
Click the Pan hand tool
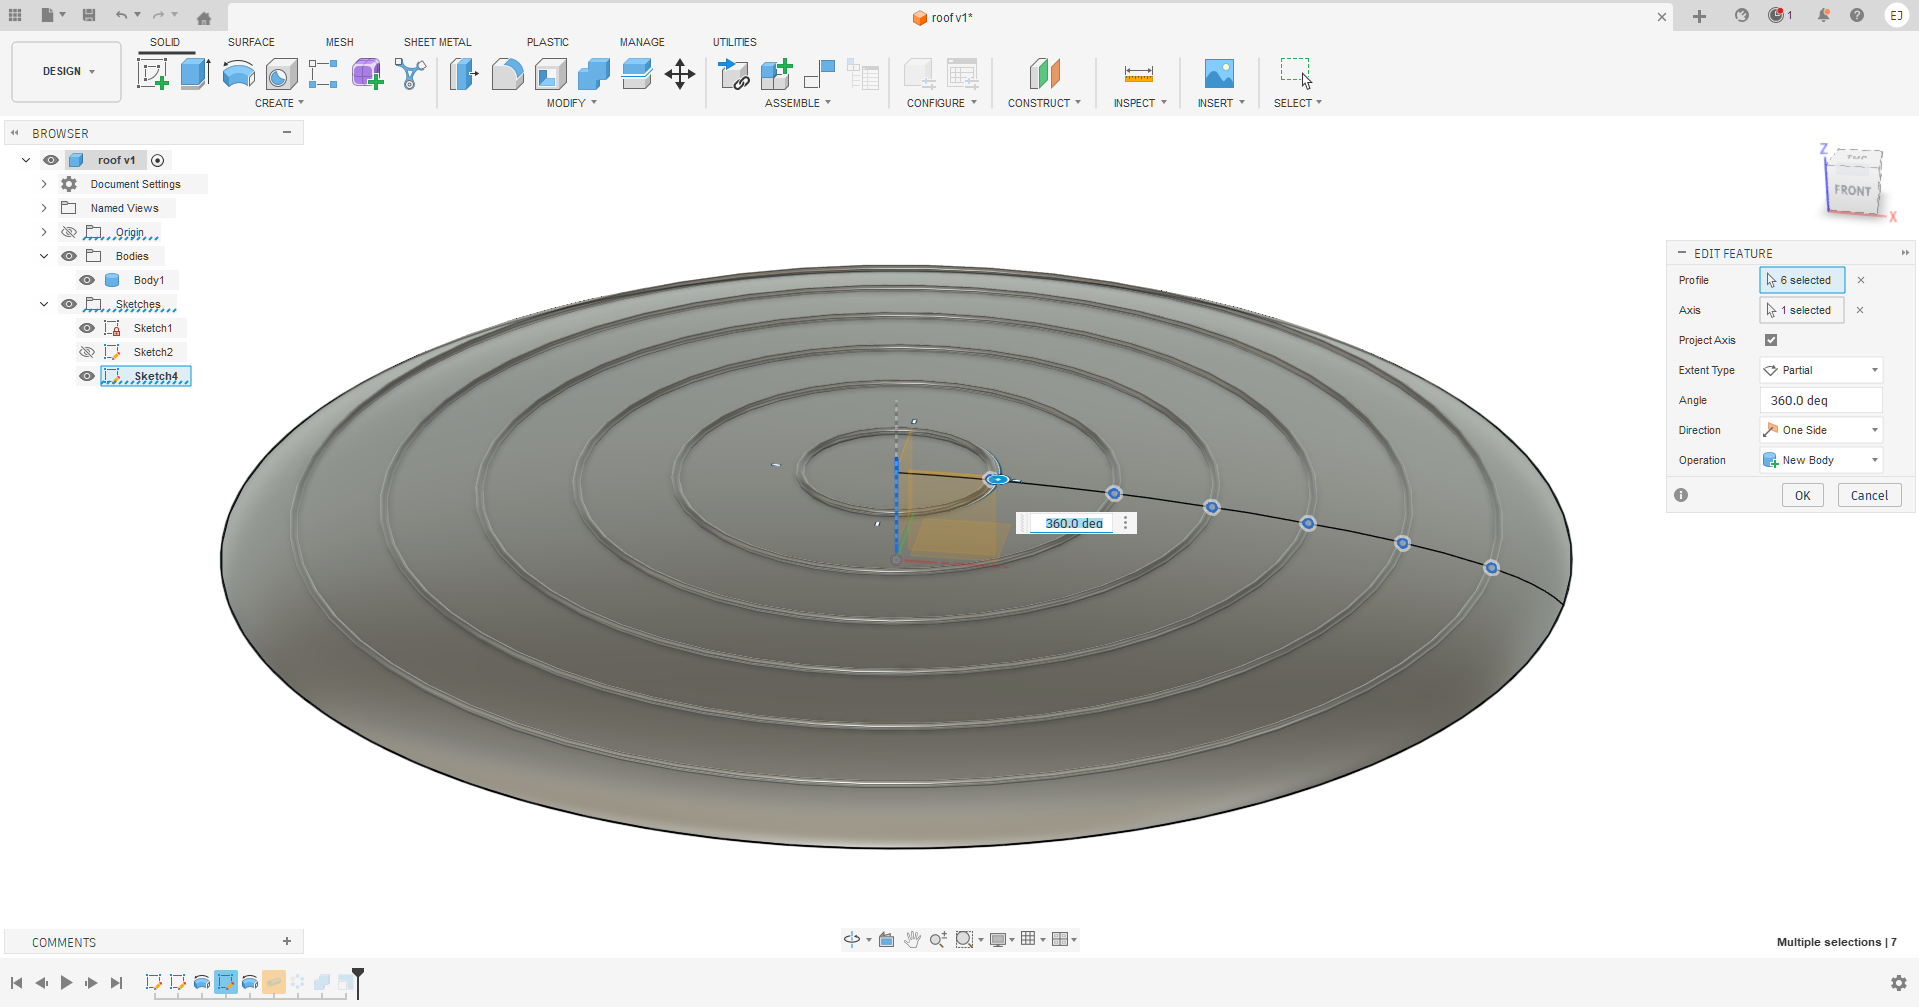tap(912, 939)
